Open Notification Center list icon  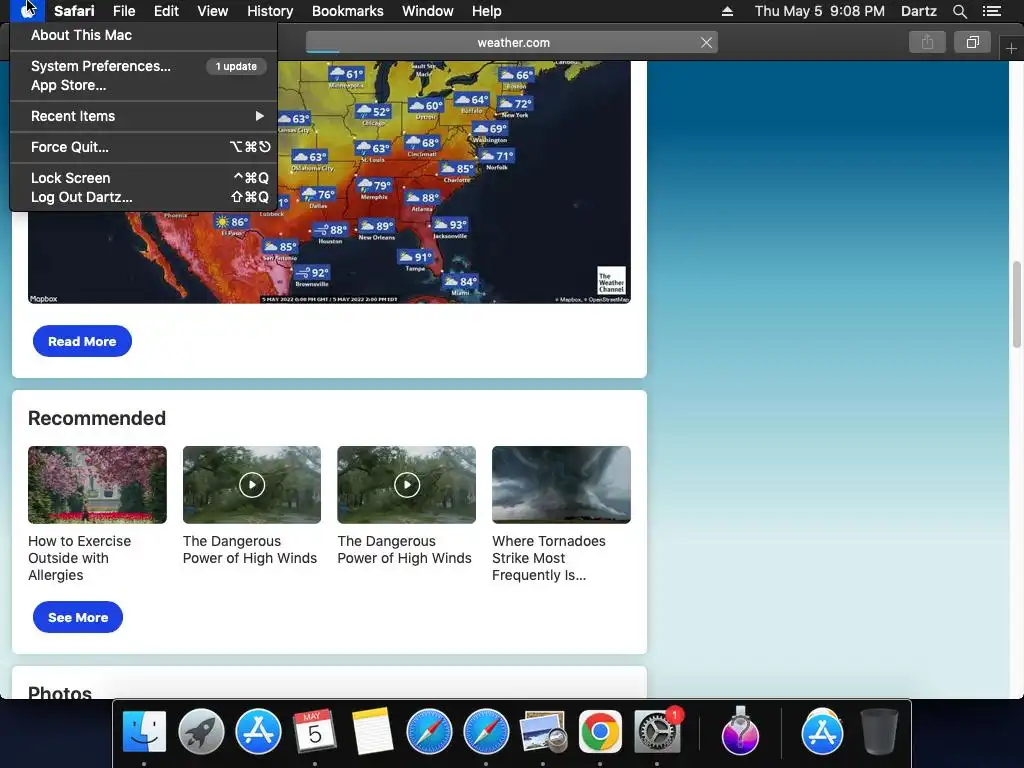click(992, 11)
